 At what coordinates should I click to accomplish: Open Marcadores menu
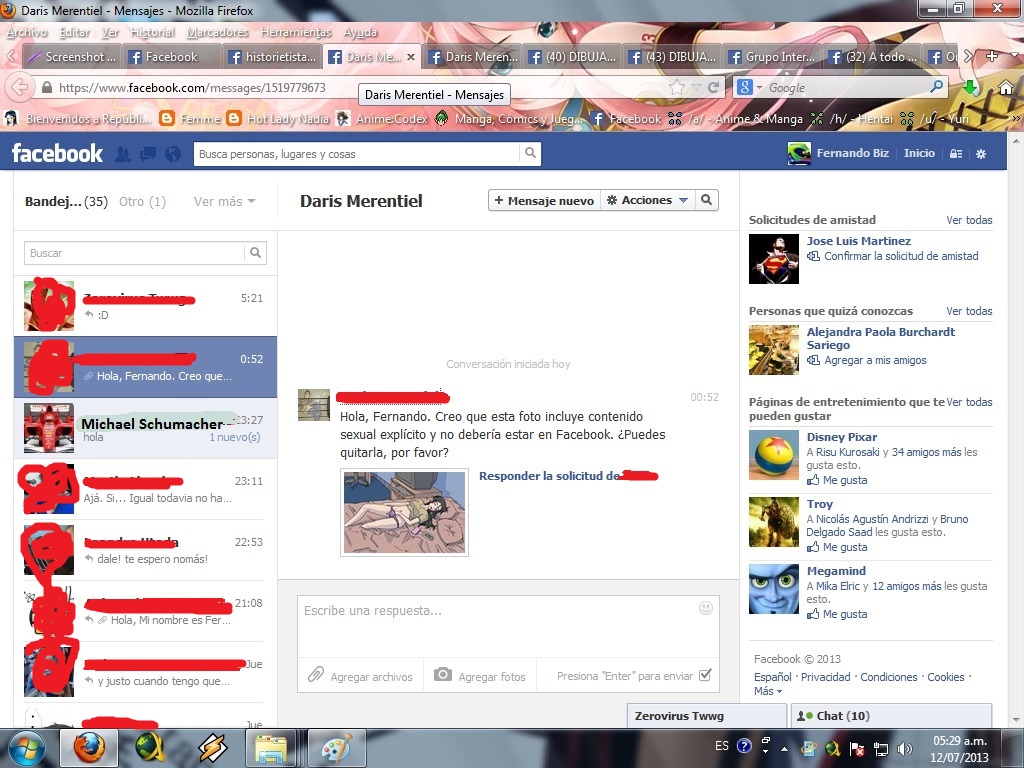click(x=217, y=32)
